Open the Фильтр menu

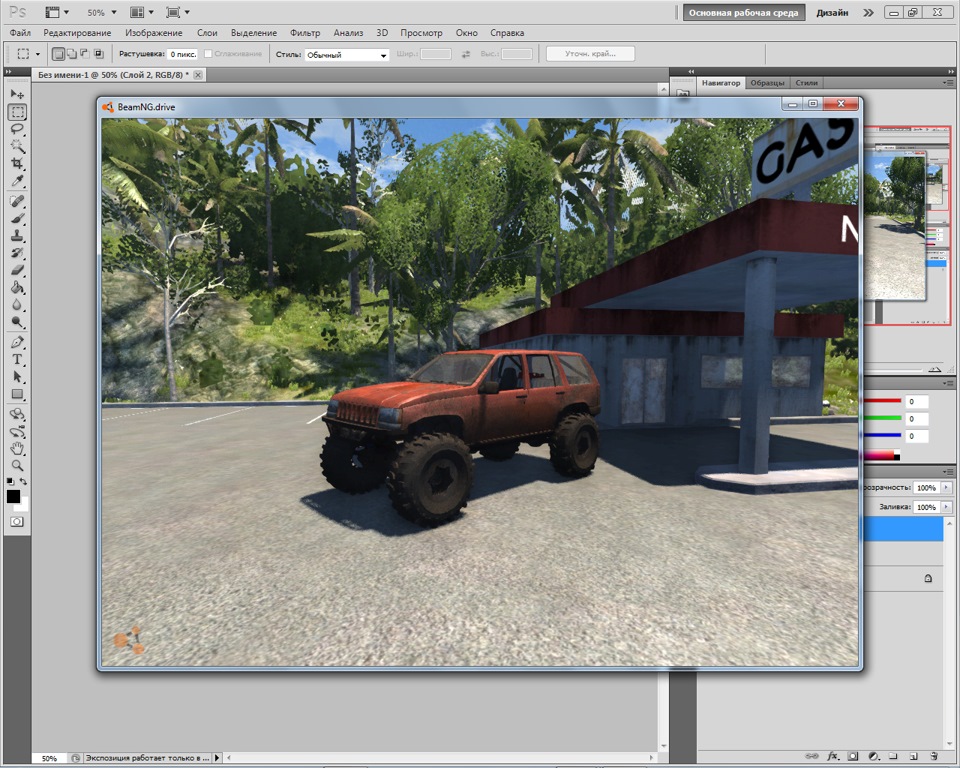tap(305, 33)
